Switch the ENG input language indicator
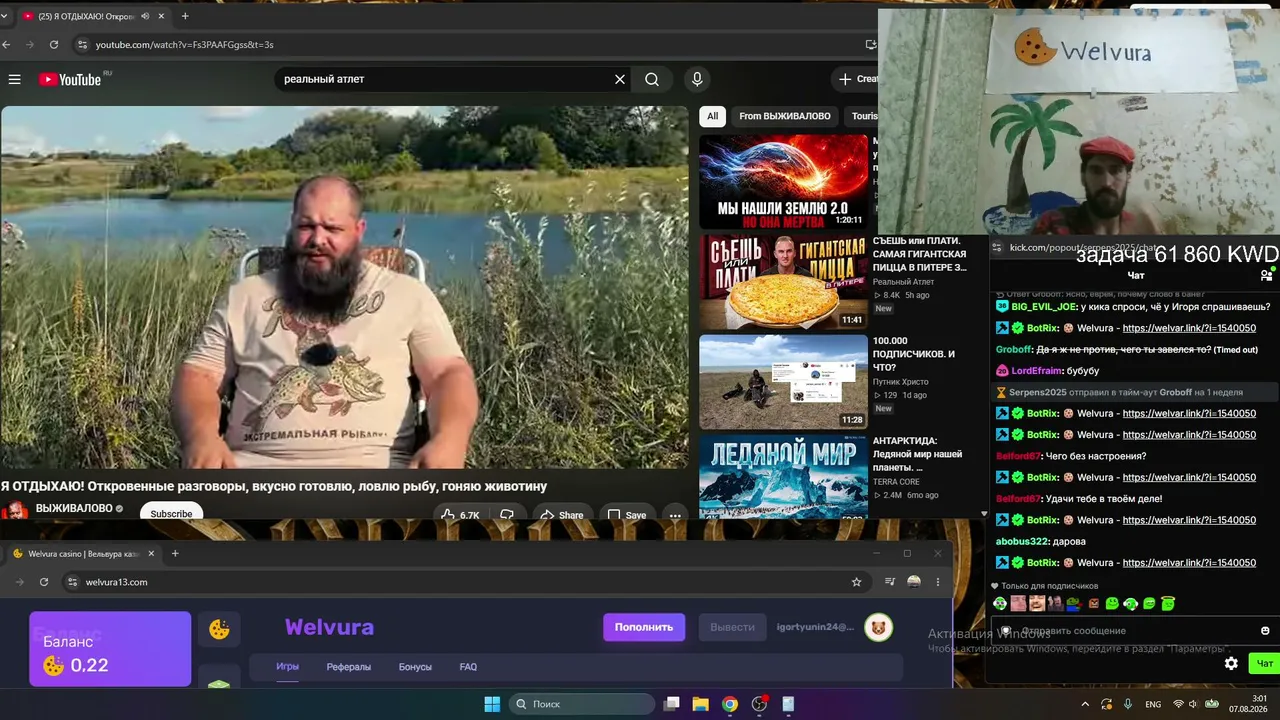The height and width of the screenshot is (720, 1280). point(1153,704)
